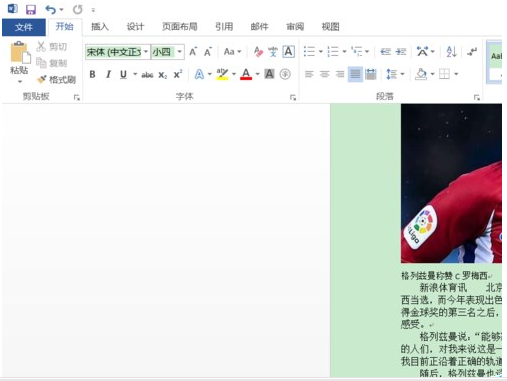Toggle subscript formatting
The height and width of the screenshot is (381, 507).
click(162, 75)
